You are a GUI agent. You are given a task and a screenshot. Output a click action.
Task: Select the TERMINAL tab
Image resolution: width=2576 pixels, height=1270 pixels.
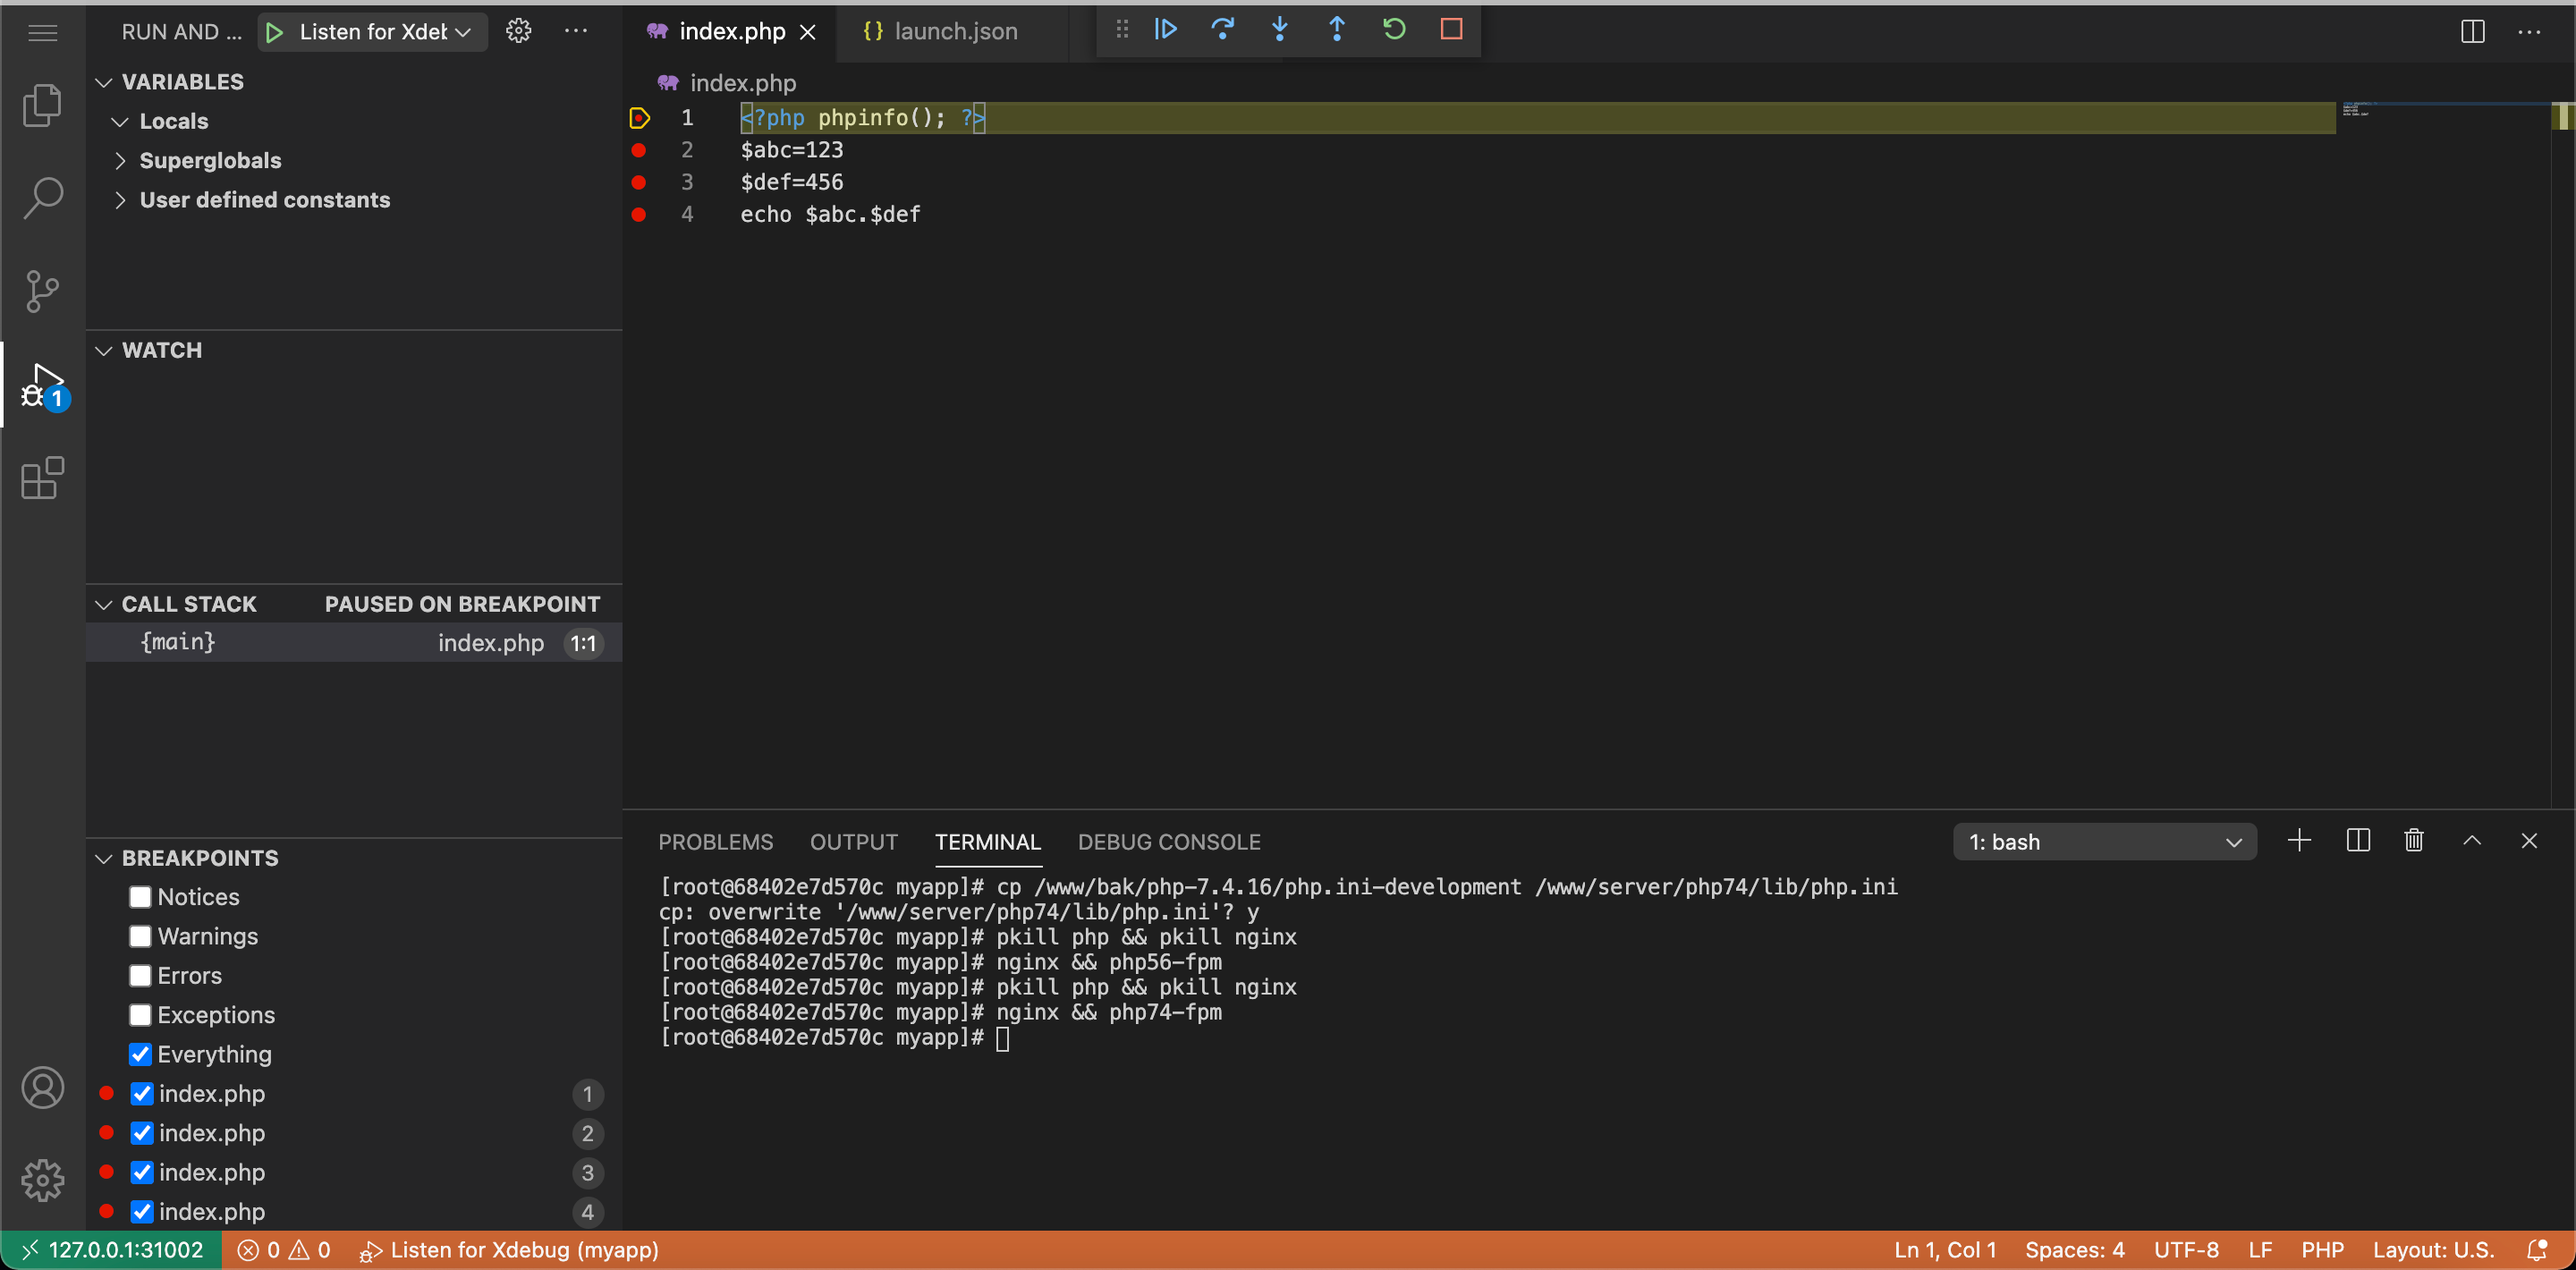[987, 842]
